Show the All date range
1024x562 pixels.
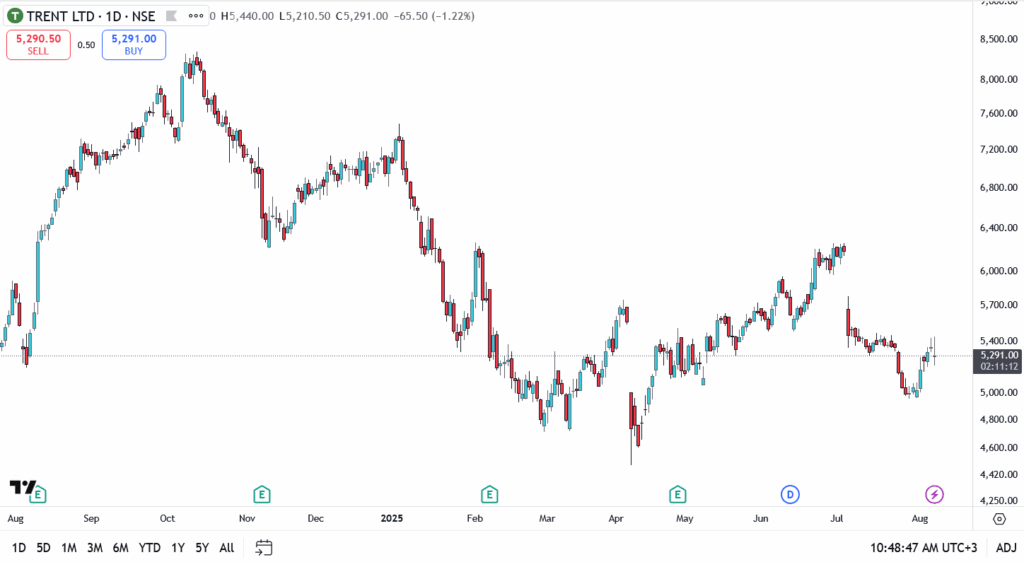tap(227, 548)
